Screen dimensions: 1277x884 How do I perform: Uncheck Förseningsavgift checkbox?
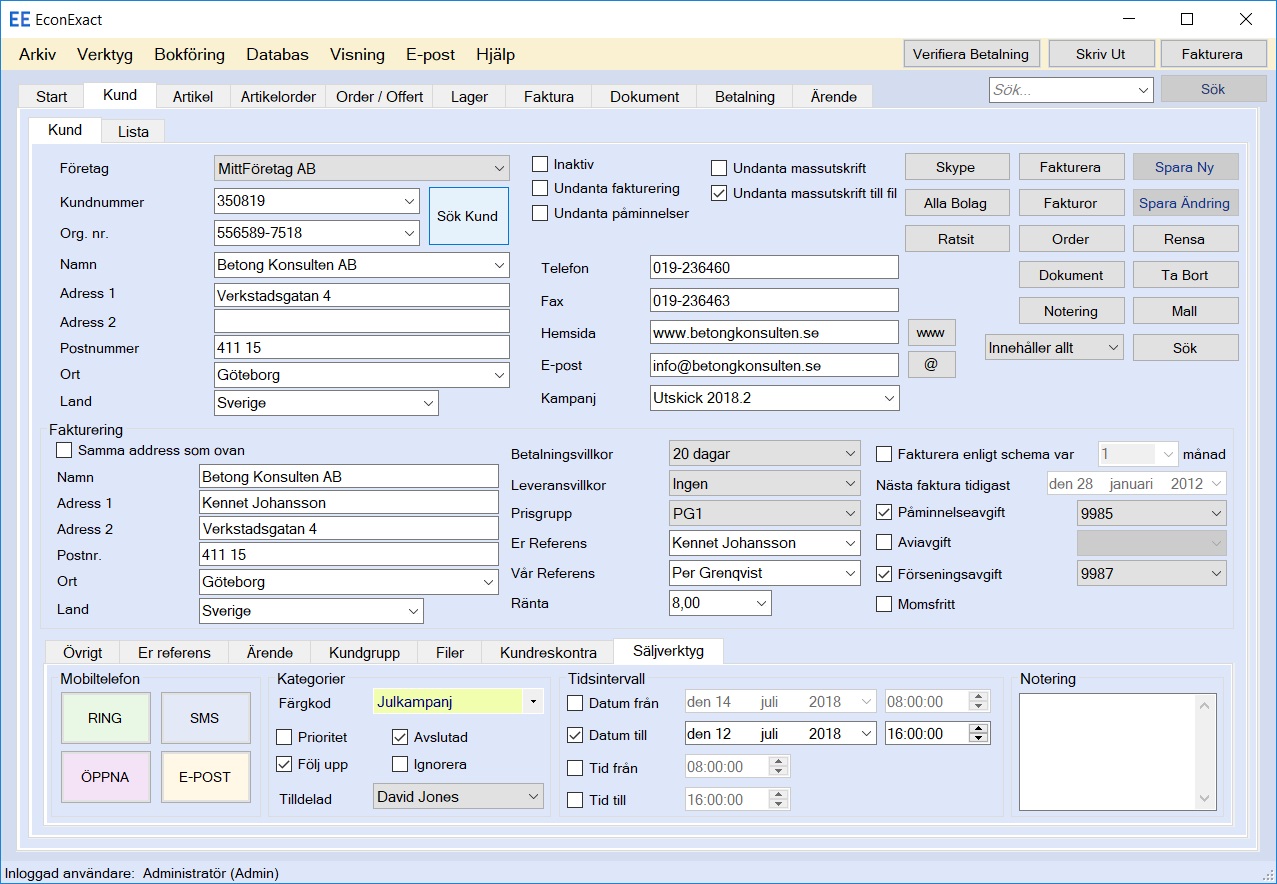(x=884, y=574)
